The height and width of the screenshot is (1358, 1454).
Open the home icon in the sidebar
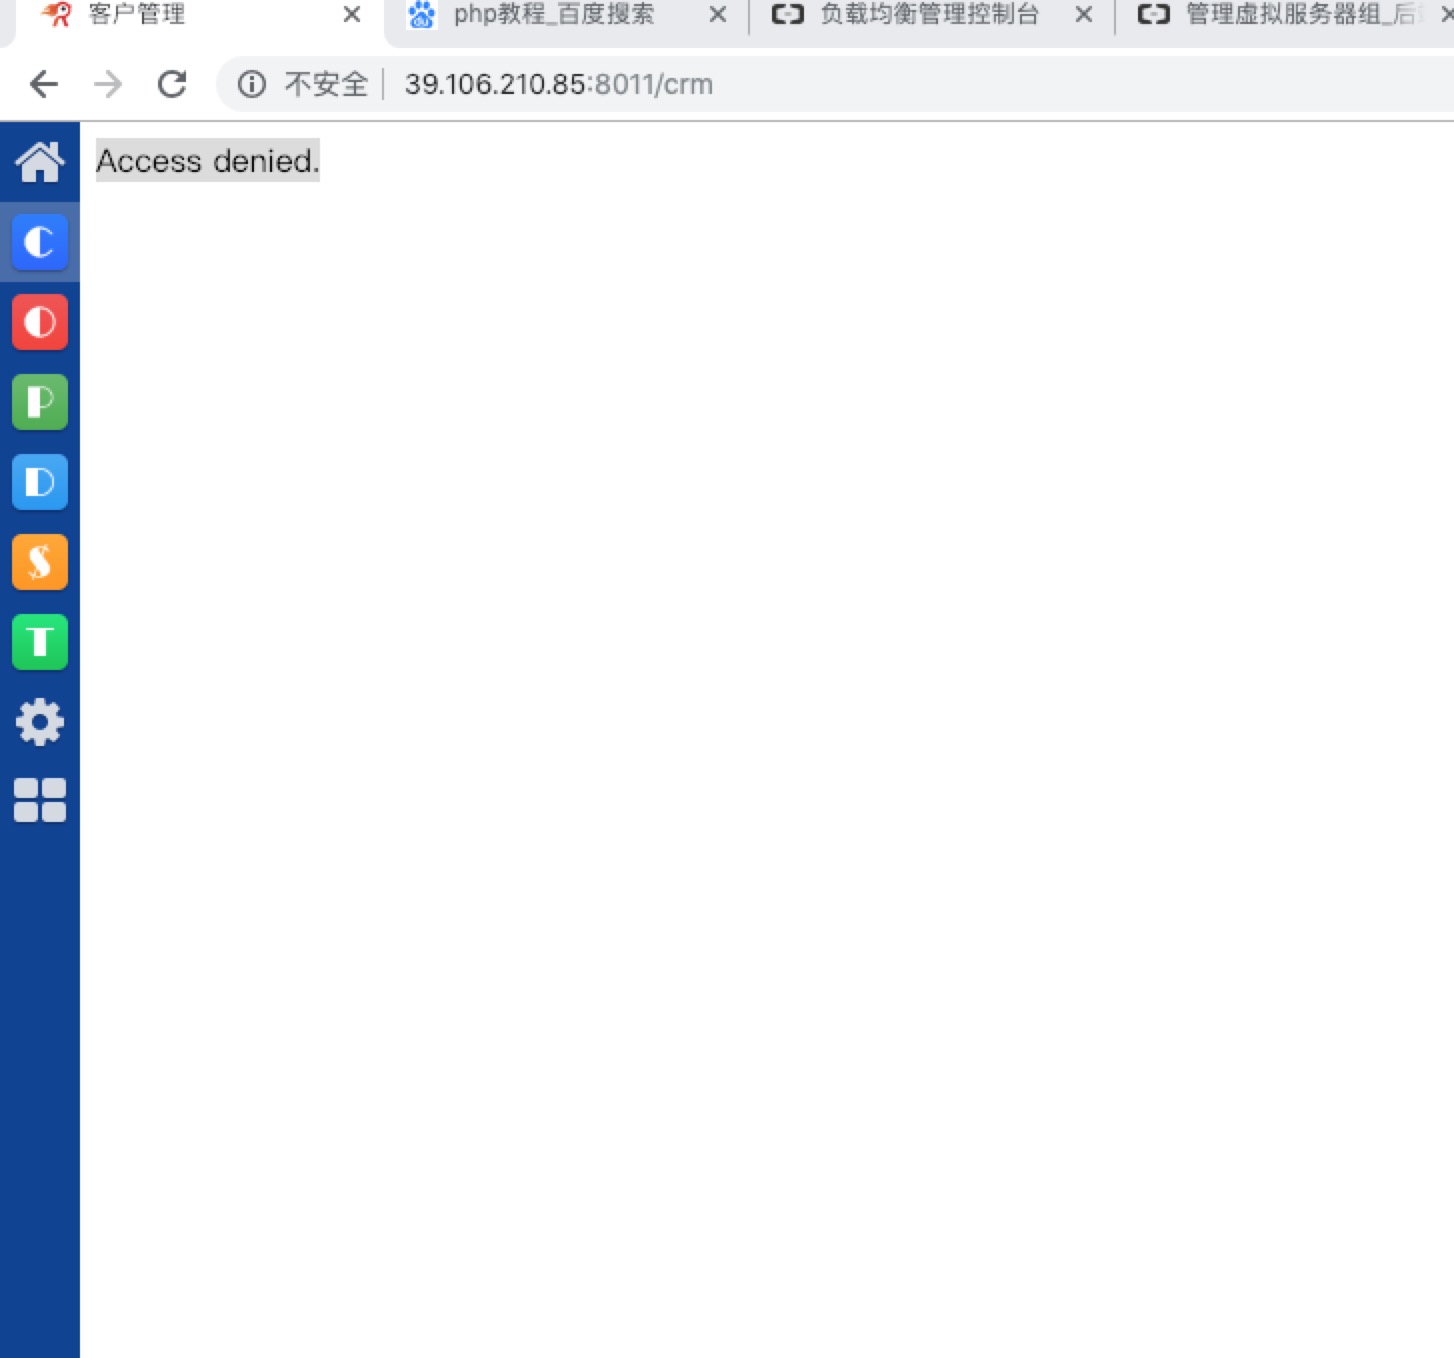pos(40,162)
